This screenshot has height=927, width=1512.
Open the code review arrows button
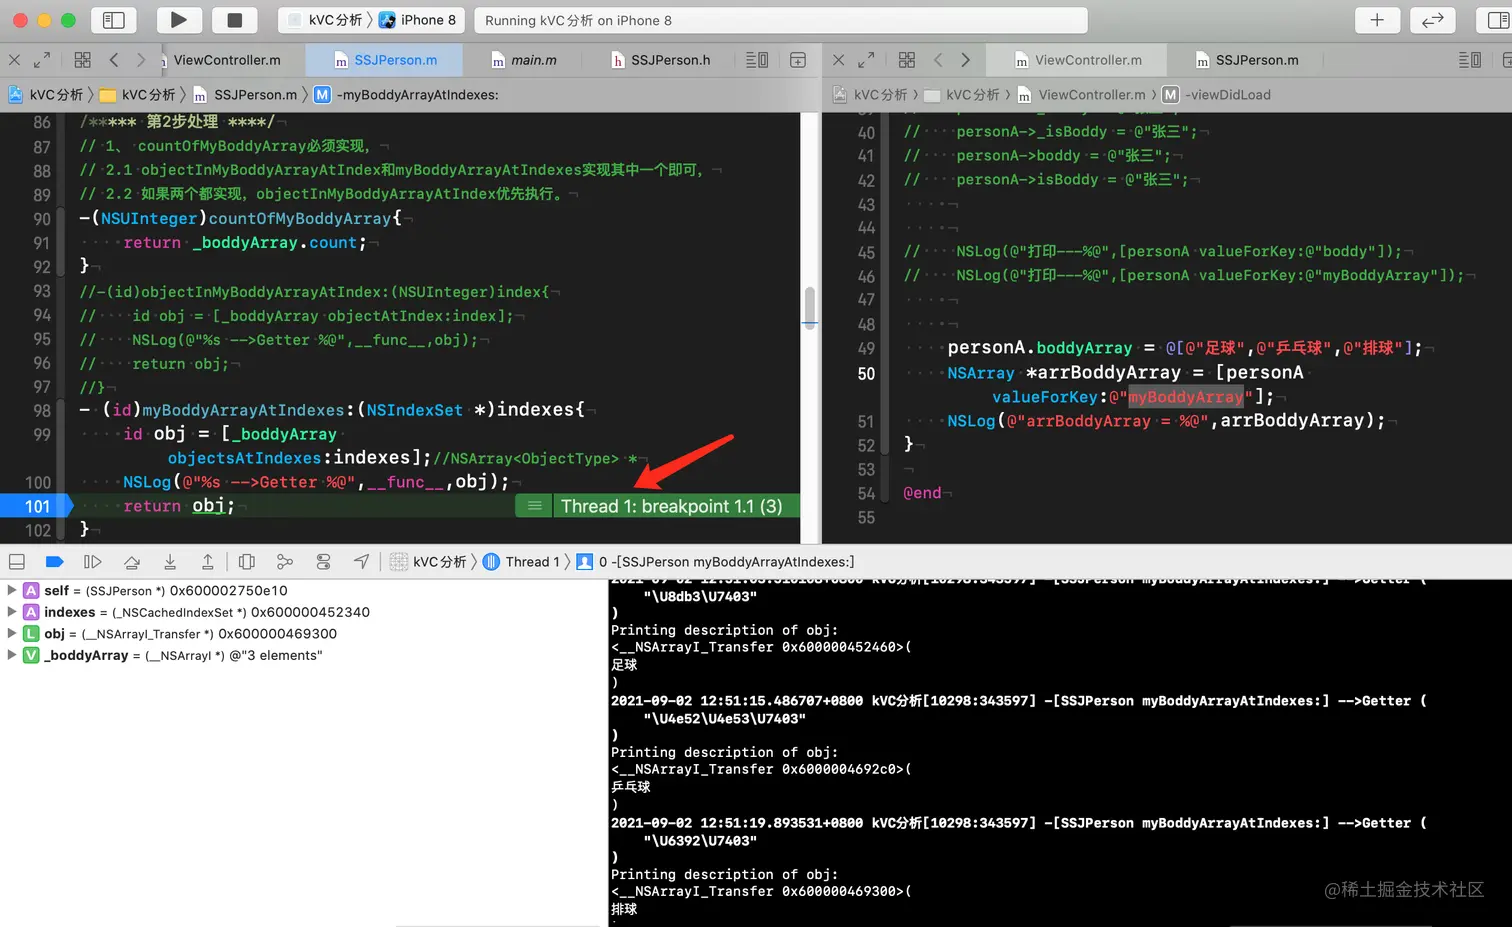pos(1433,20)
